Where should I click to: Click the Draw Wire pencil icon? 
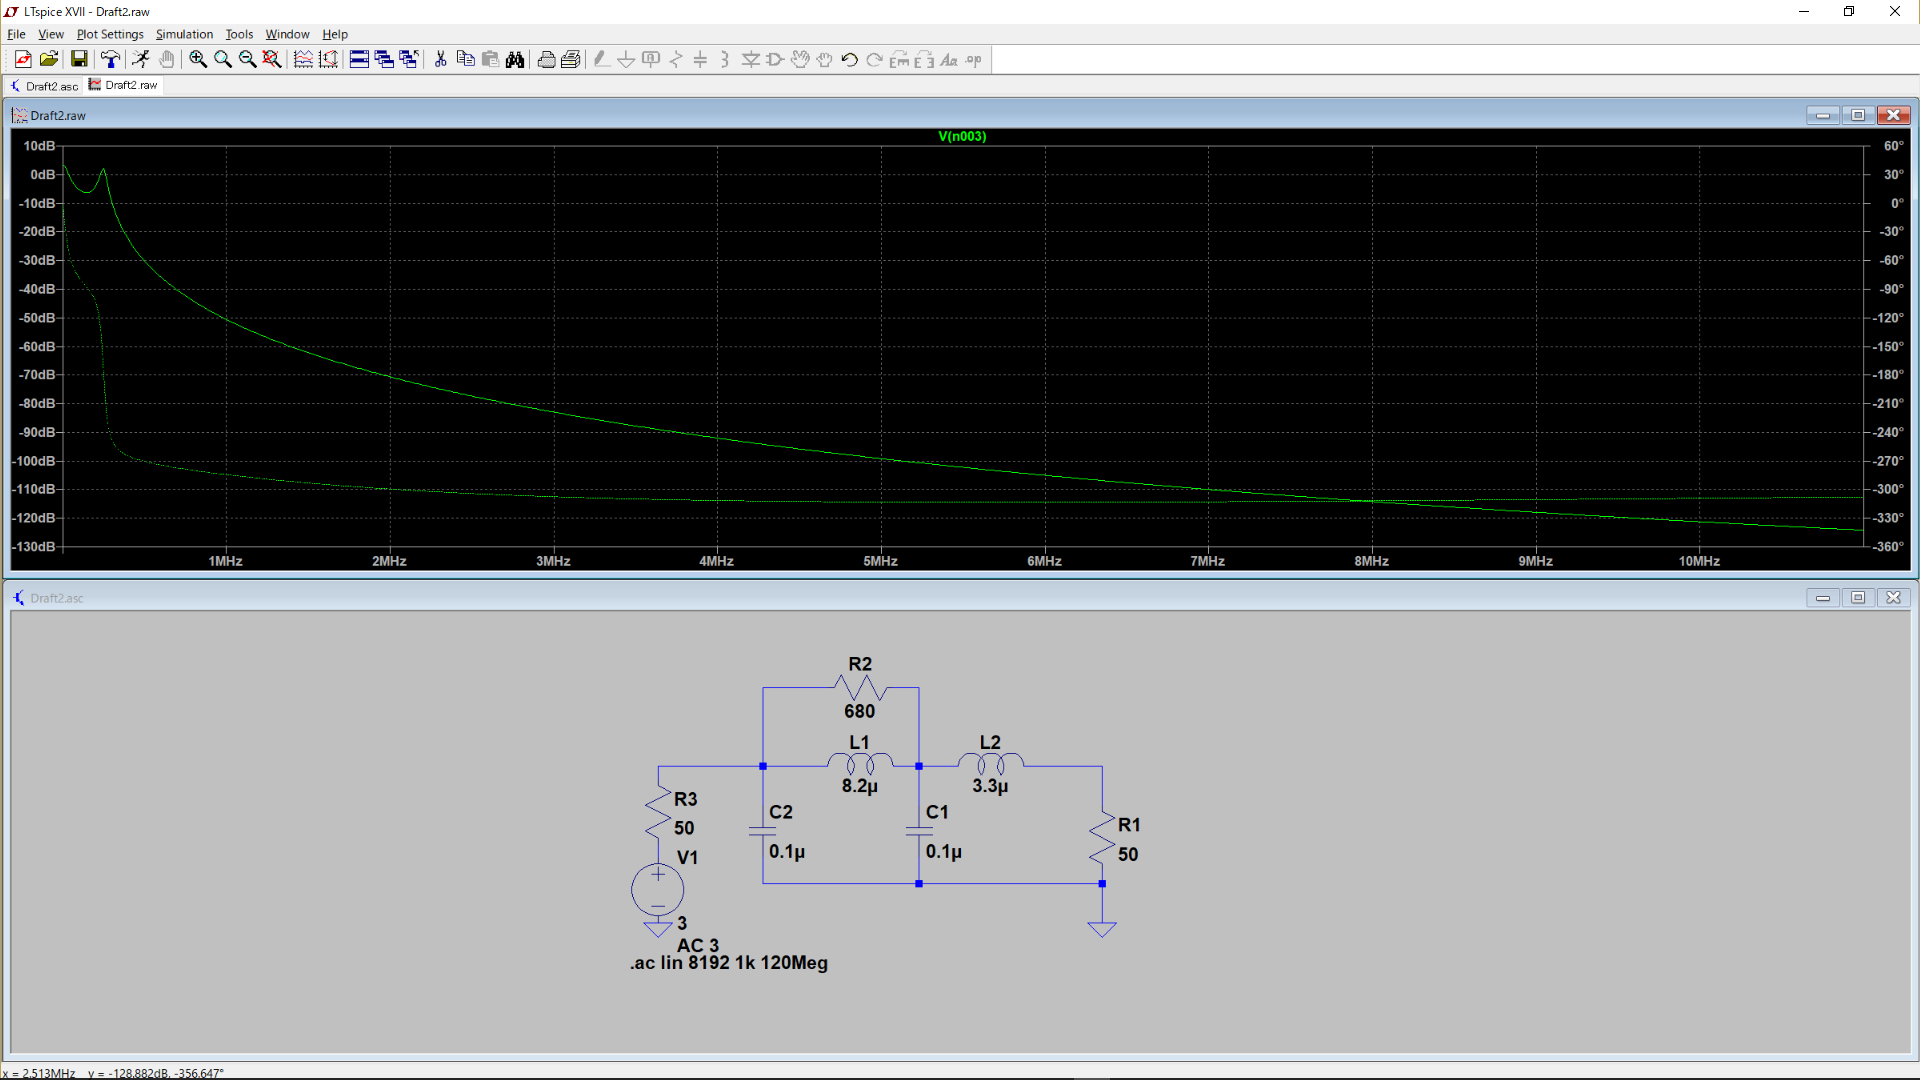(601, 60)
